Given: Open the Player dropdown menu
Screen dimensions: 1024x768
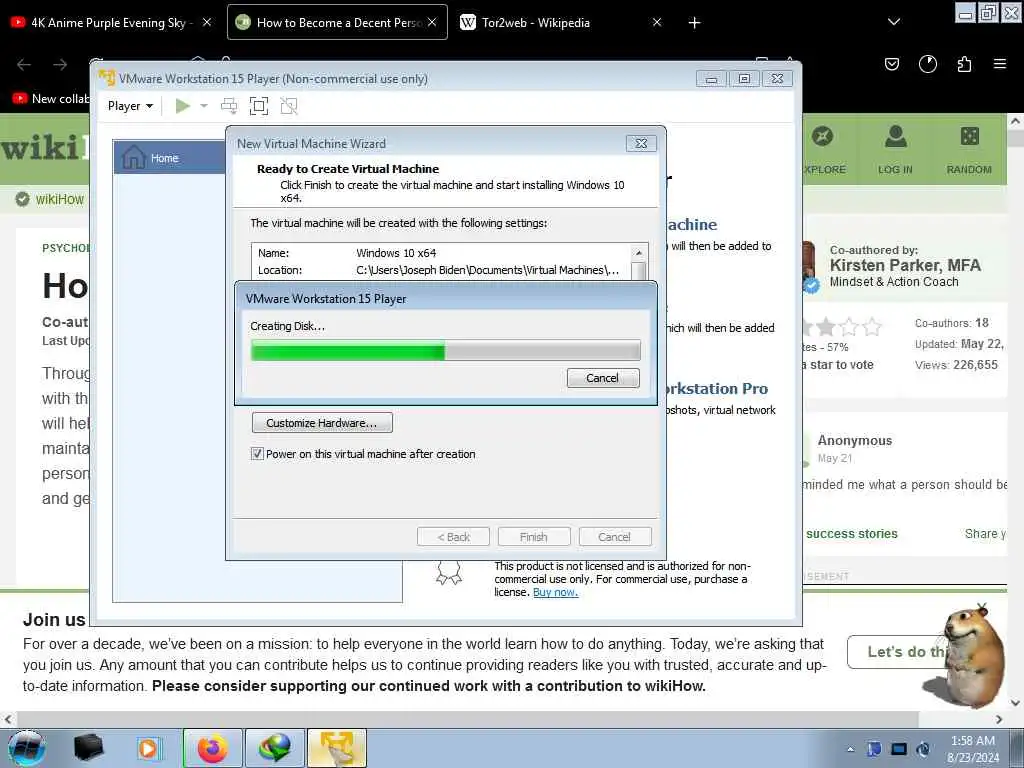Looking at the screenshot, I should coord(130,106).
